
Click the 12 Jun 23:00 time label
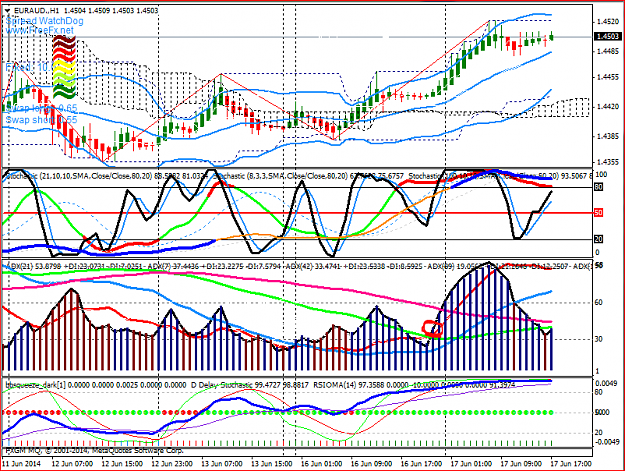point(172,464)
